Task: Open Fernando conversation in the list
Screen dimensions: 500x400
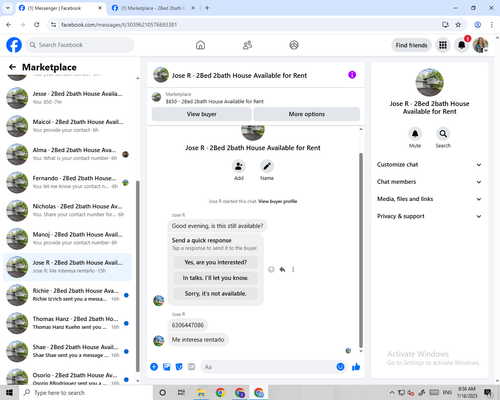Action: pyautogui.click(x=67, y=182)
